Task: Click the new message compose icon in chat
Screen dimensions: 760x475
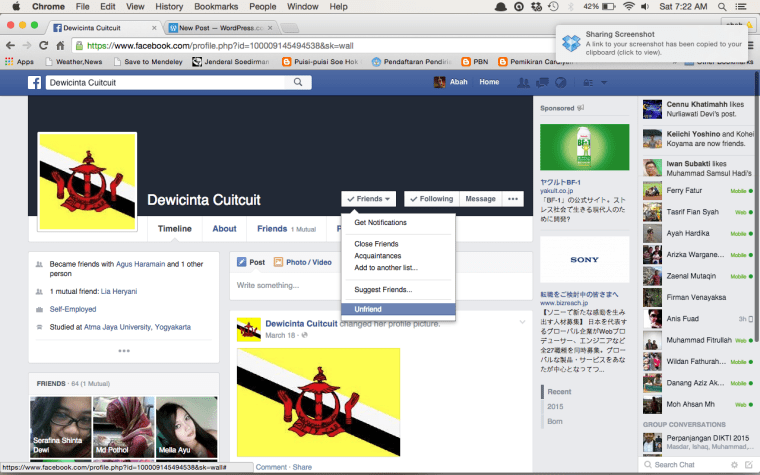Action: pyautogui.click(x=749, y=464)
